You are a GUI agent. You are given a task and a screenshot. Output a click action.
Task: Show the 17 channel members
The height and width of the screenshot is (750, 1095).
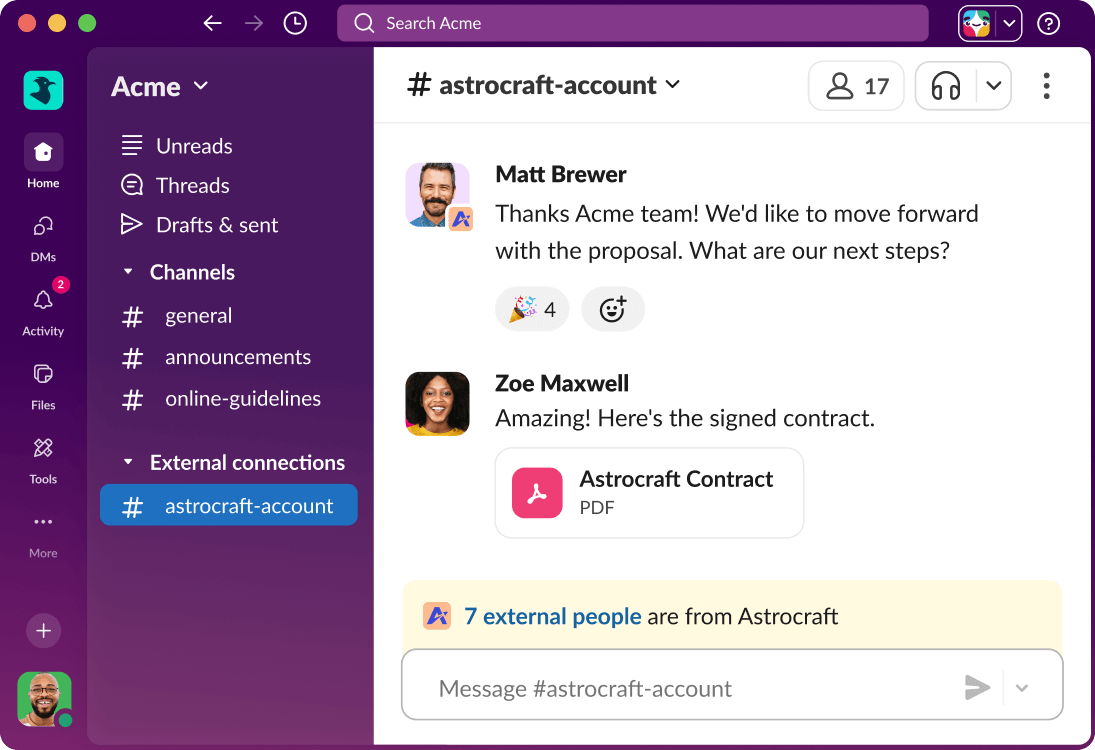point(855,86)
